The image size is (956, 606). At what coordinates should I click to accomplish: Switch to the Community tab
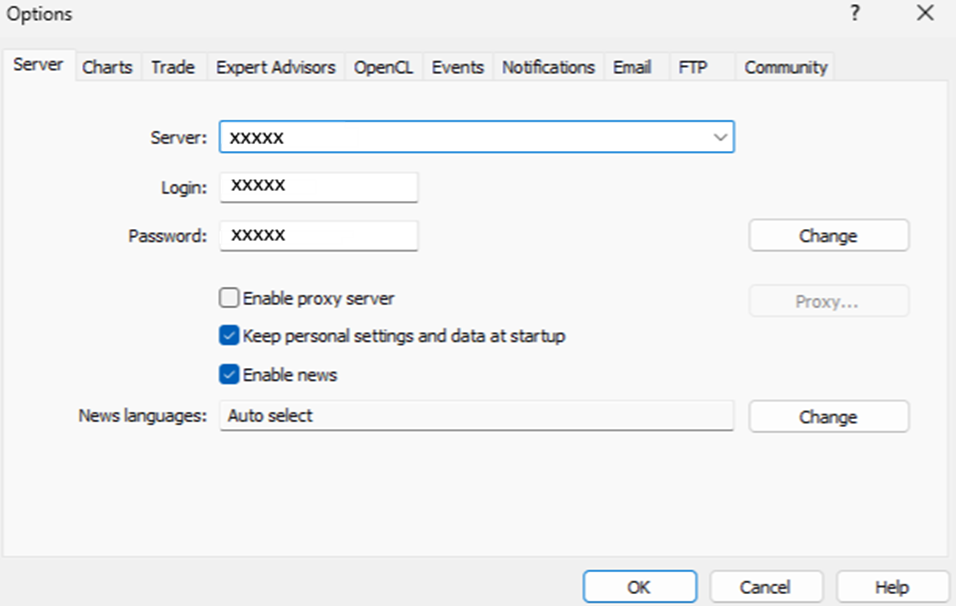[x=785, y=67]
